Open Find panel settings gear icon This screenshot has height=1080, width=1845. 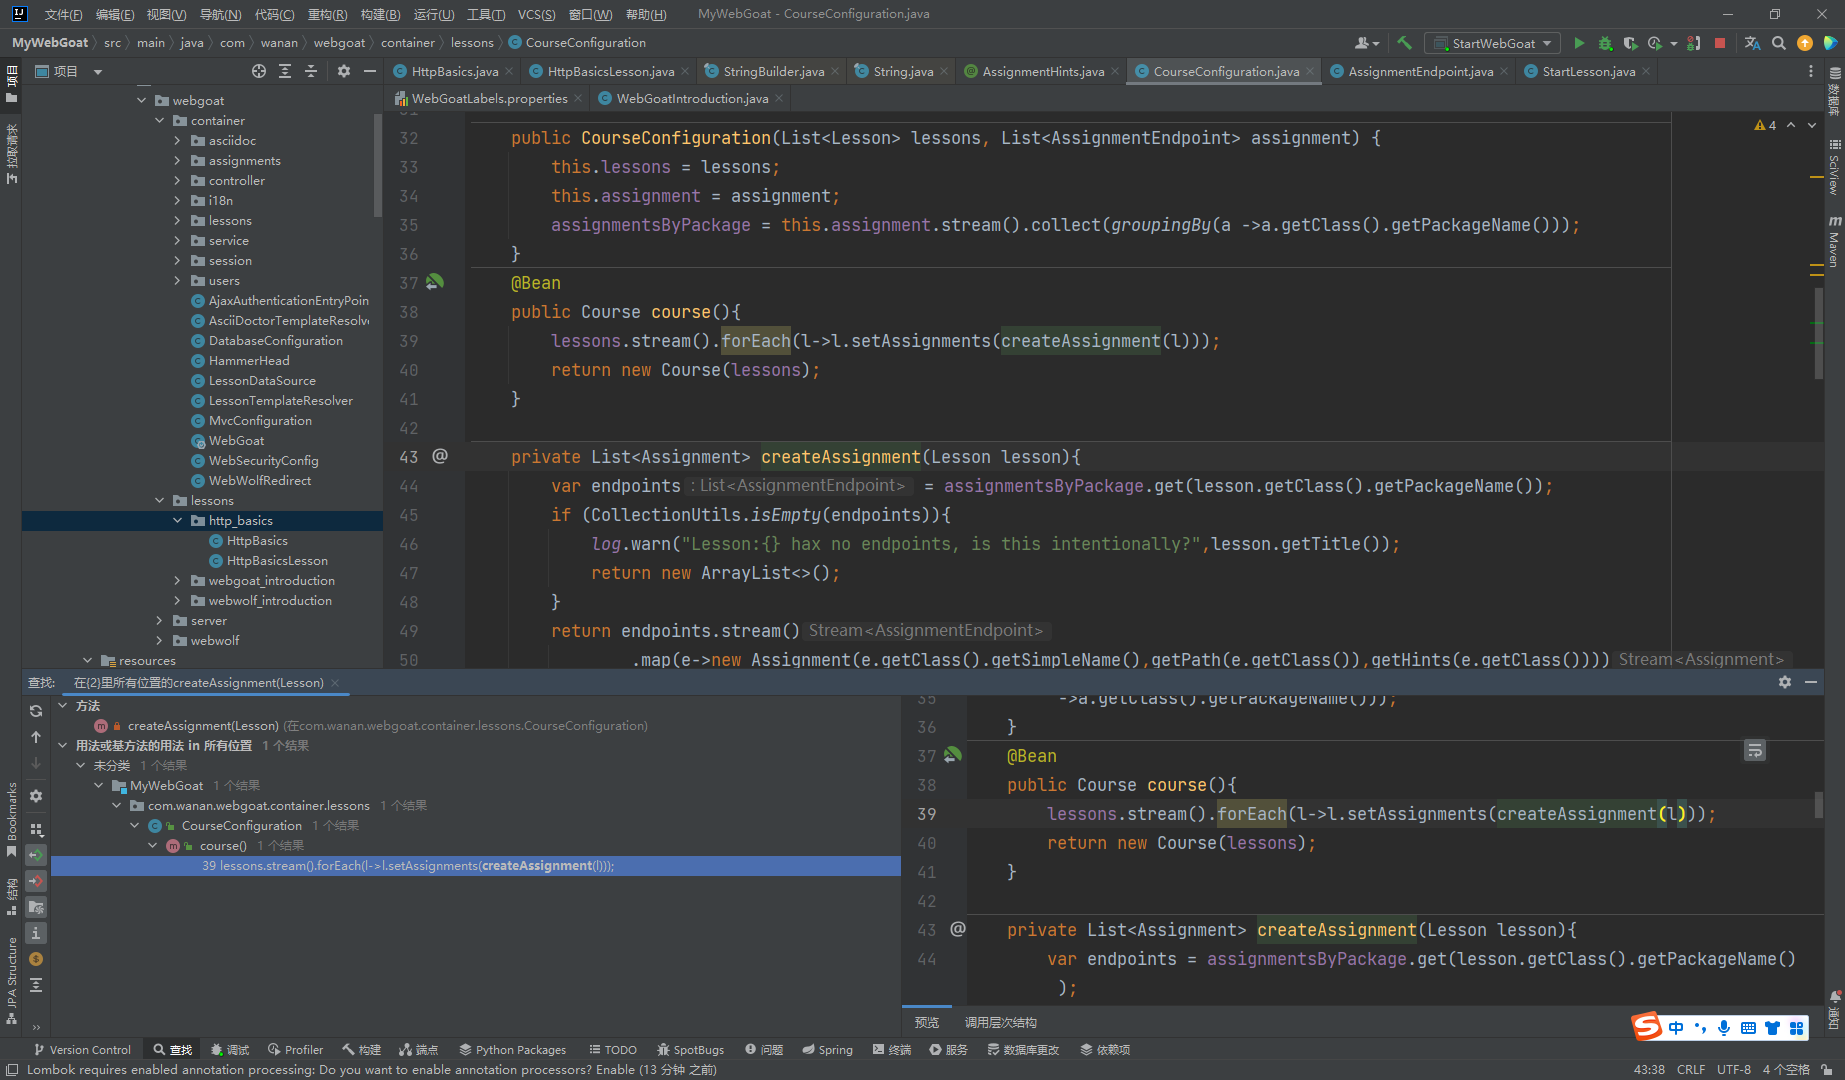(x=36, y=796)
